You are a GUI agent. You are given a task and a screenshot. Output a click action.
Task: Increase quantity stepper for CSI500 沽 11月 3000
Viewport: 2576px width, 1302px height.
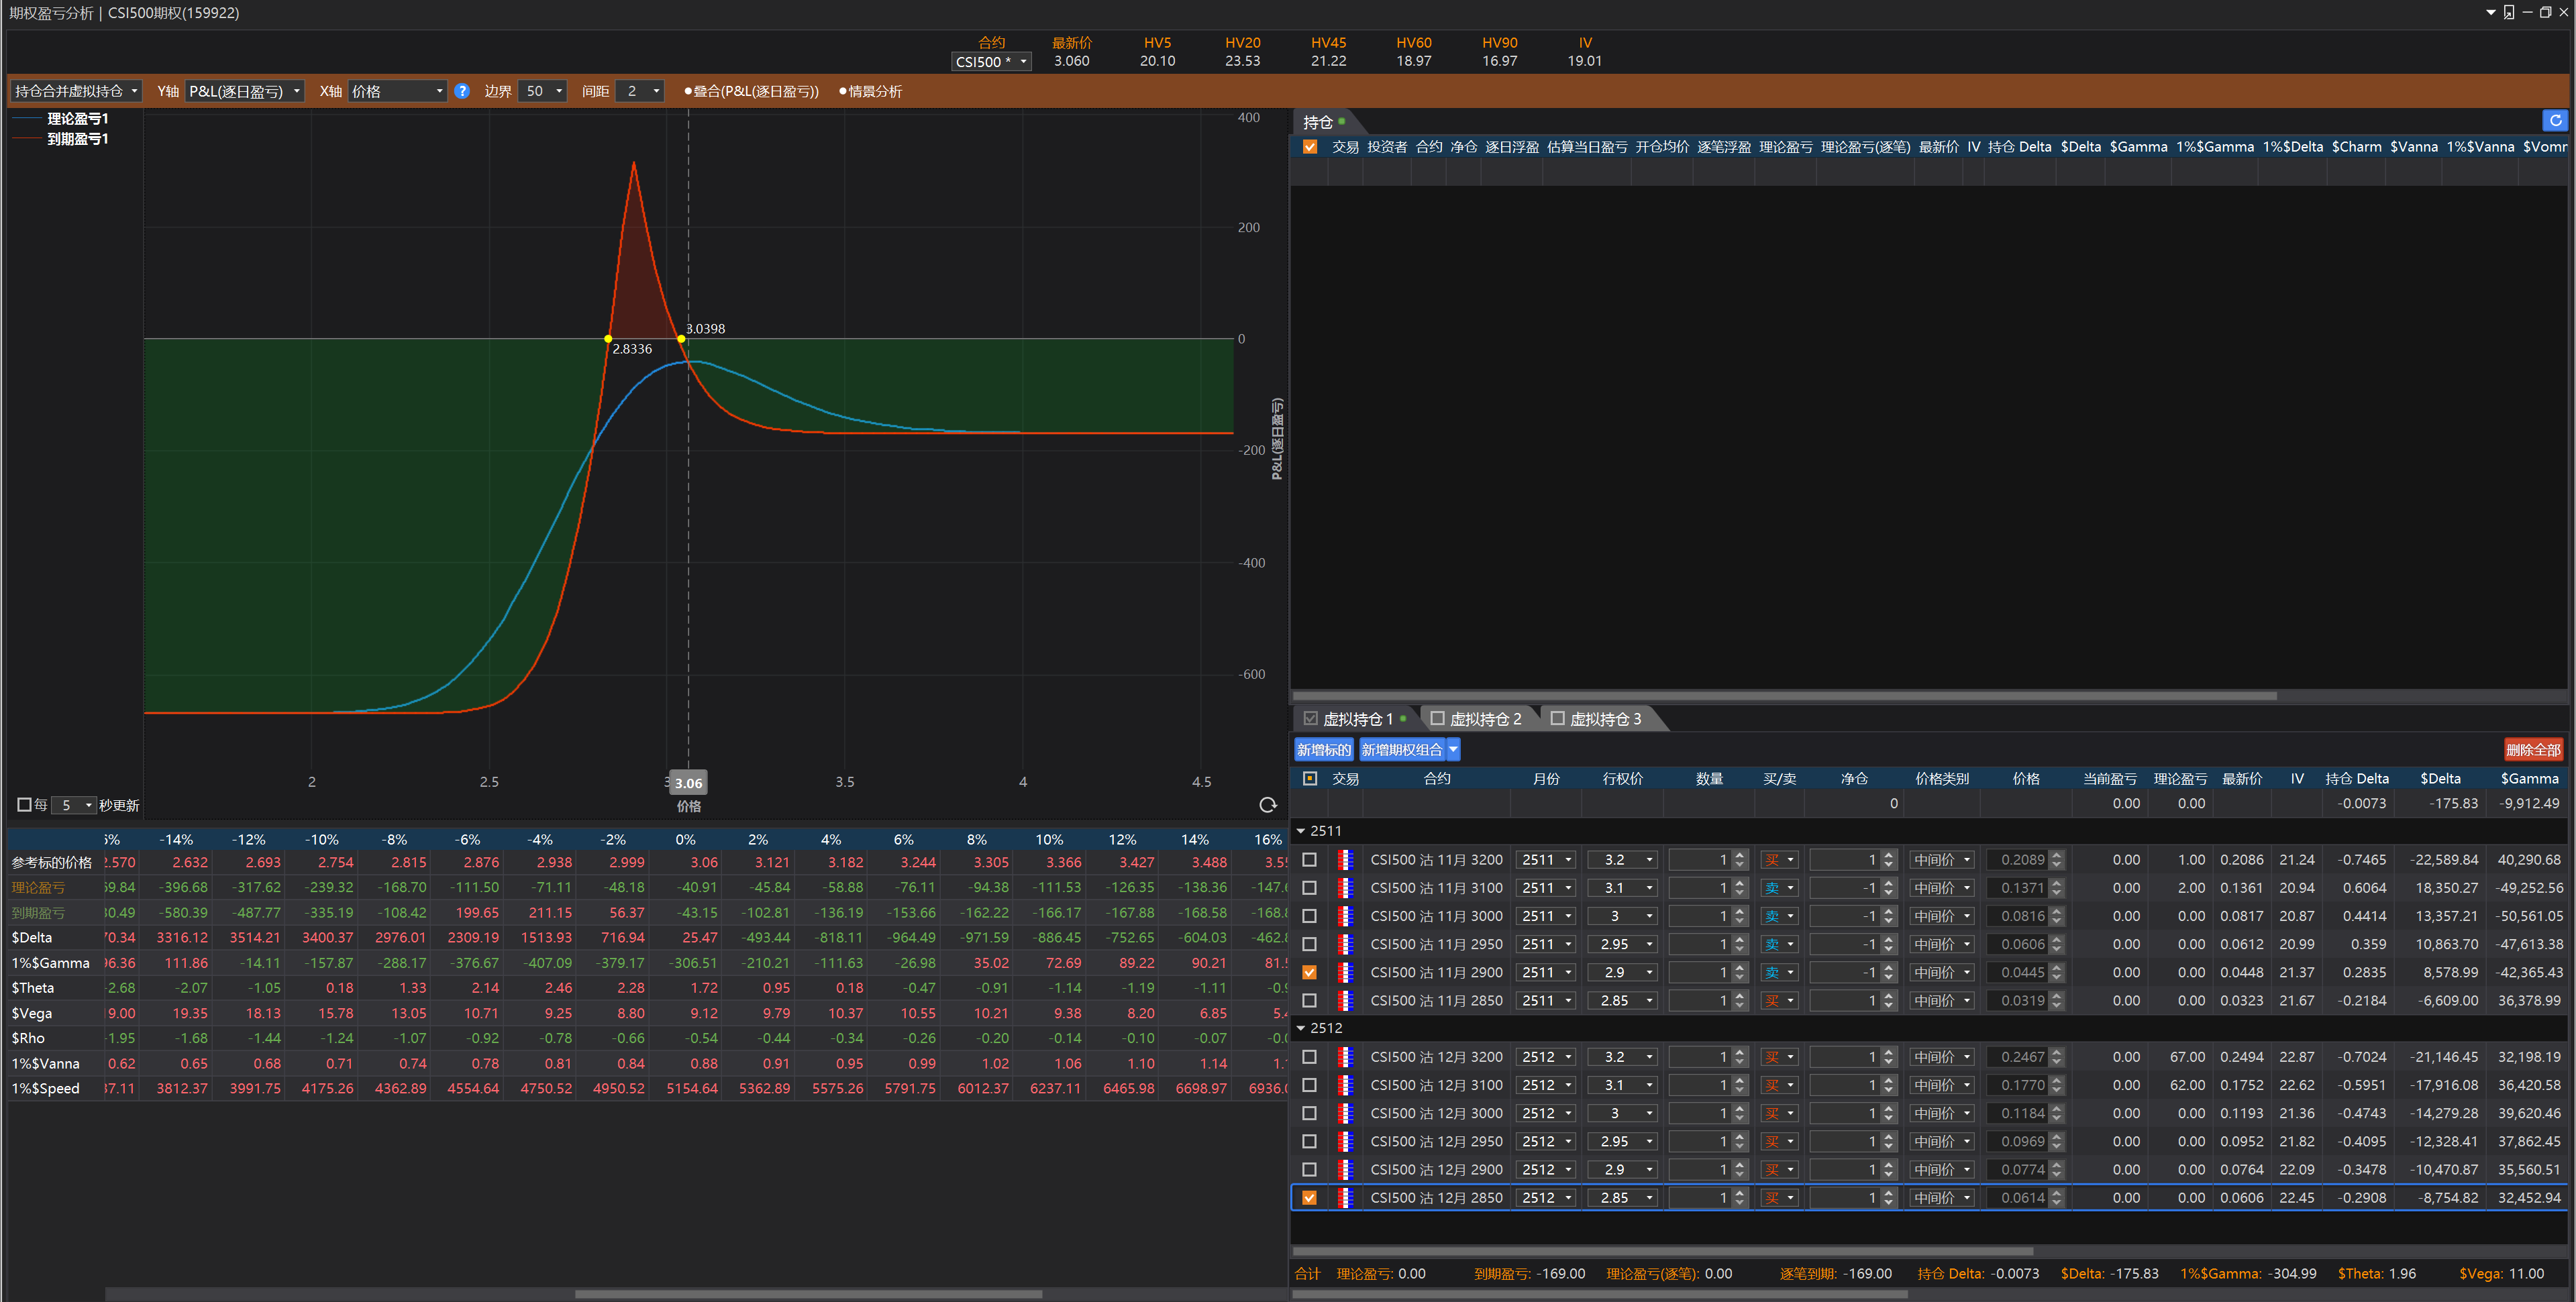pyautogui.click(x=1740, y=911)
